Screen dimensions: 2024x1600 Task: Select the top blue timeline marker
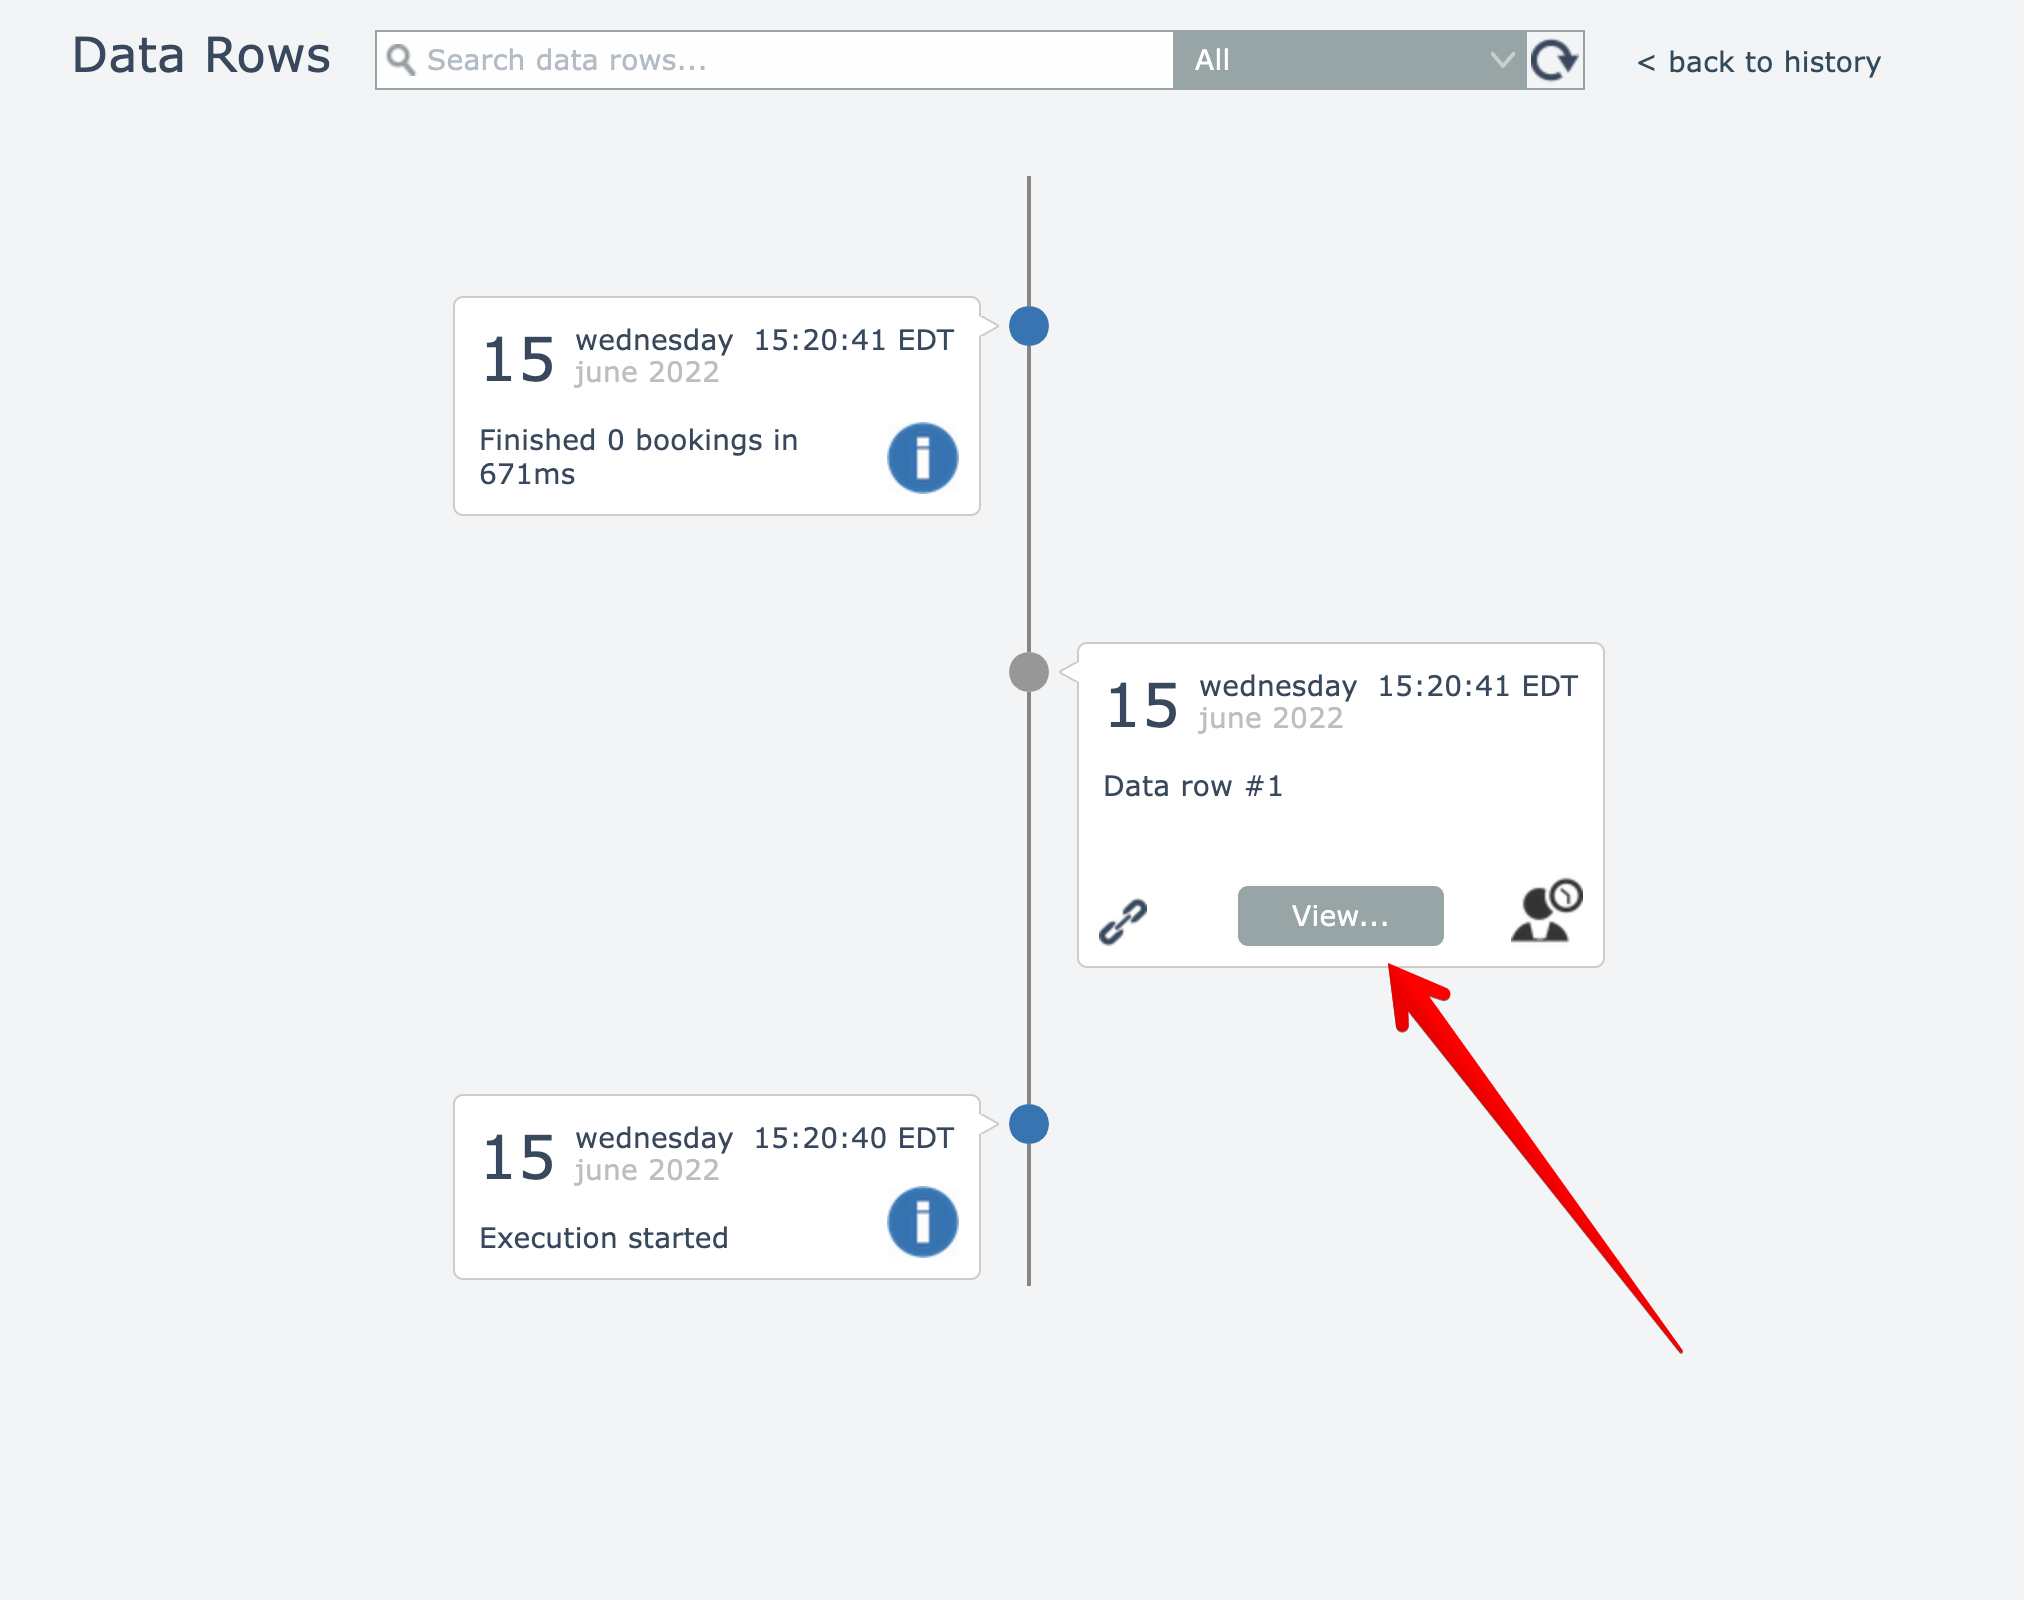pos(1028,326)
